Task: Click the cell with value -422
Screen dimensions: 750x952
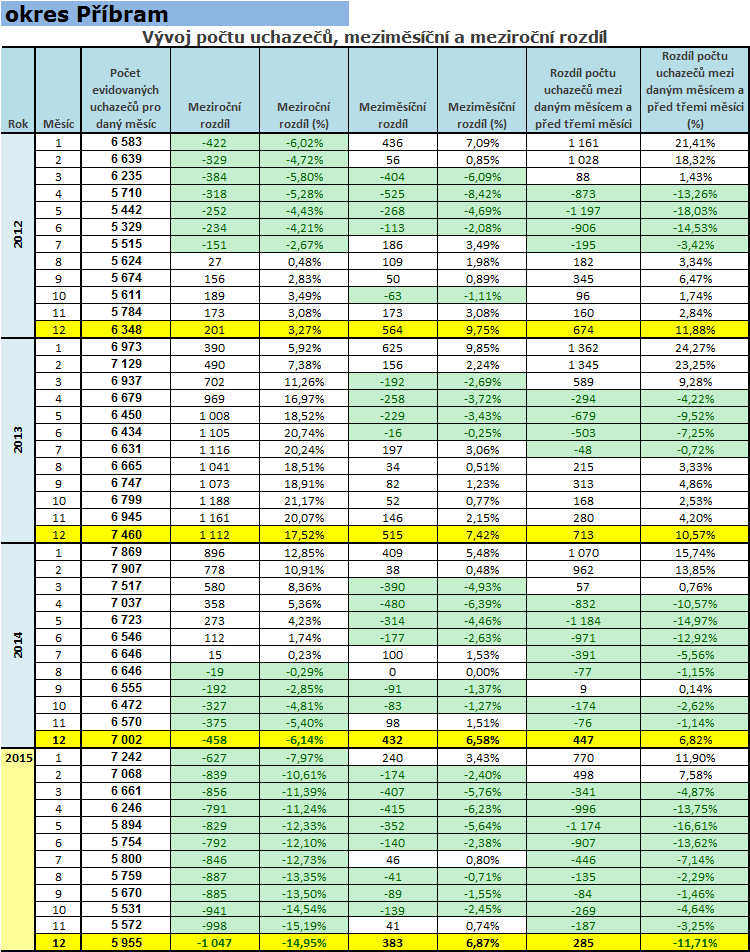Action: (x=215, y=143)
